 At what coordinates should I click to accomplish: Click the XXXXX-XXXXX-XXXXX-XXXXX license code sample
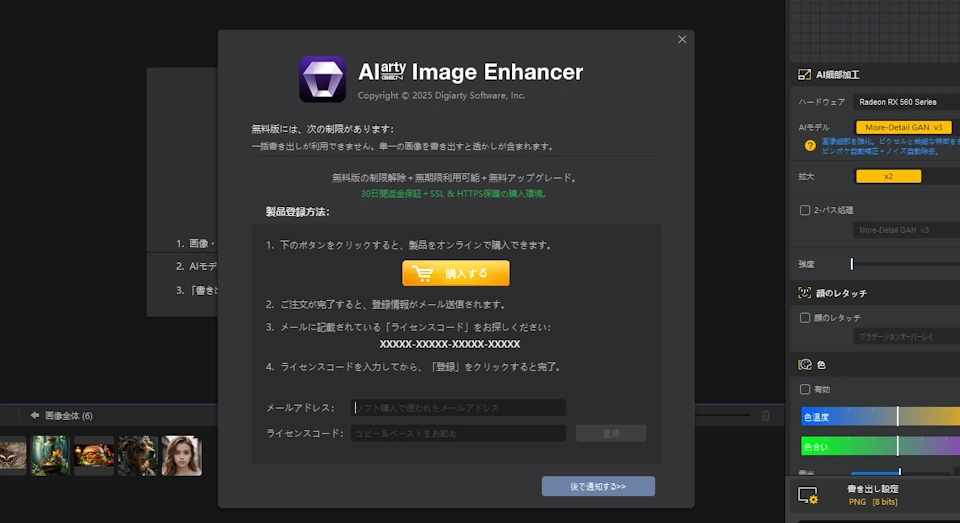click(450, 344)
